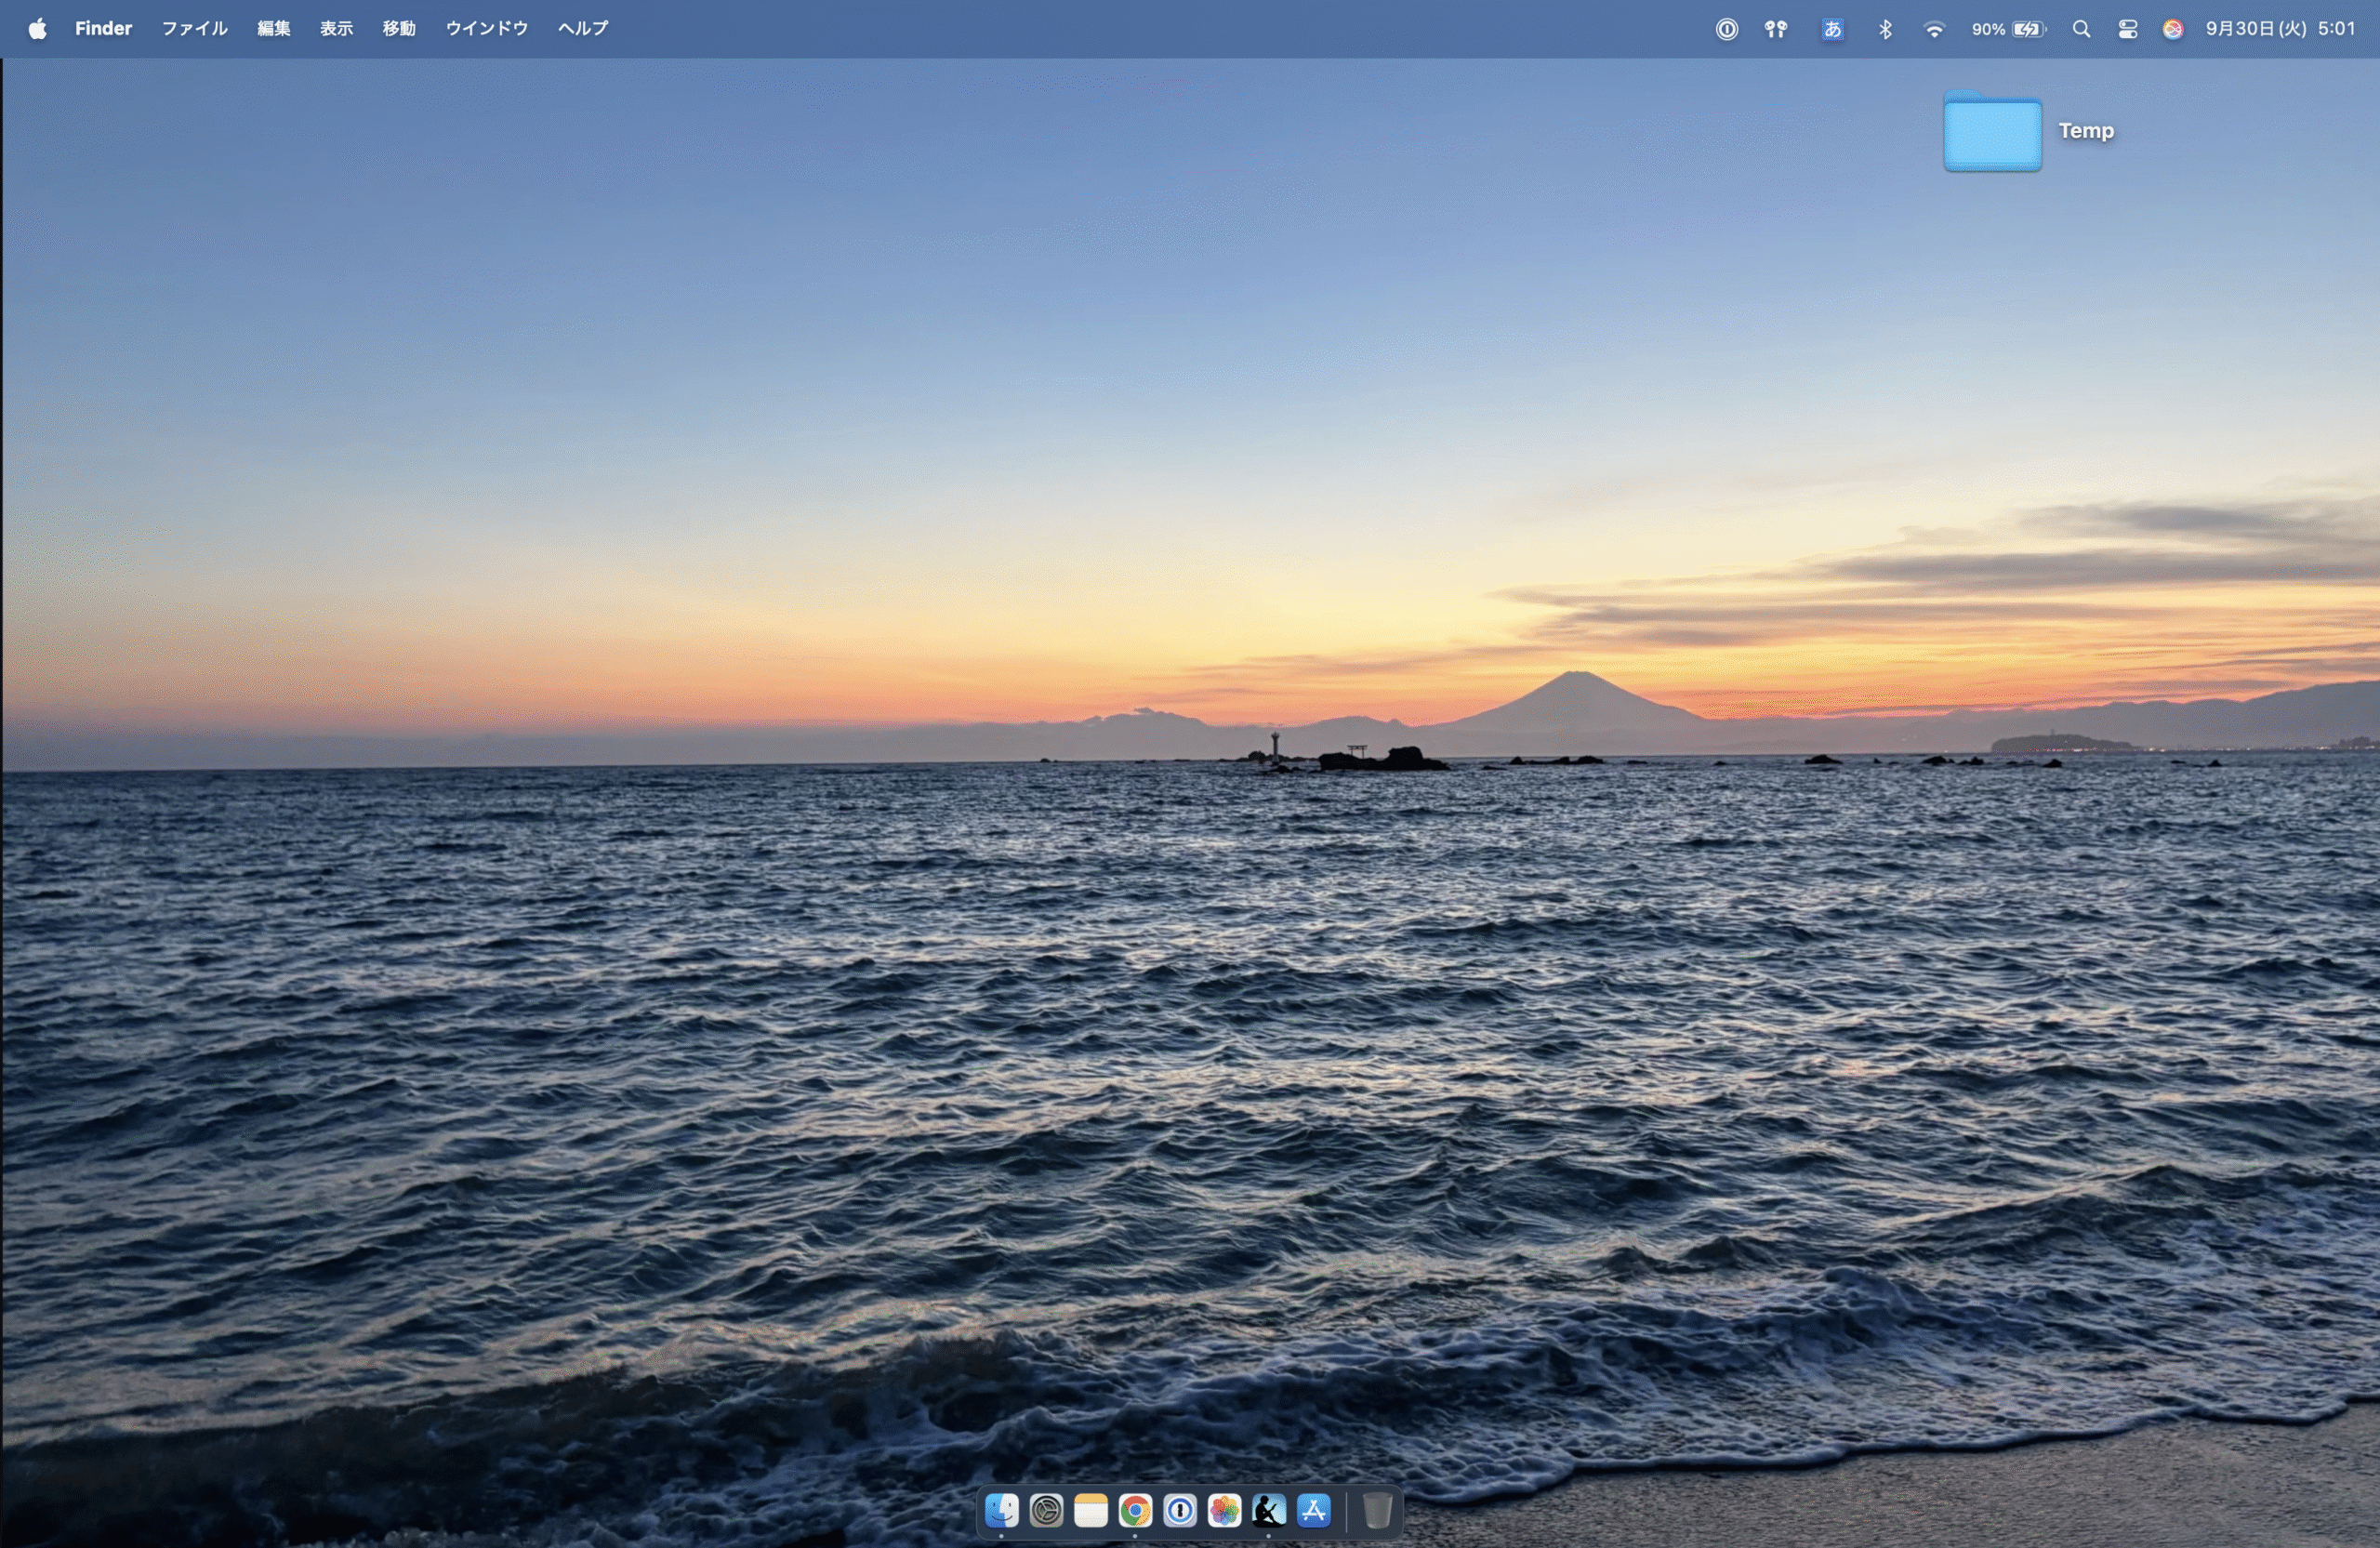Open the AirPods status menu
Viewport: 2380px width, 1548px height.
coord(1775,29)
